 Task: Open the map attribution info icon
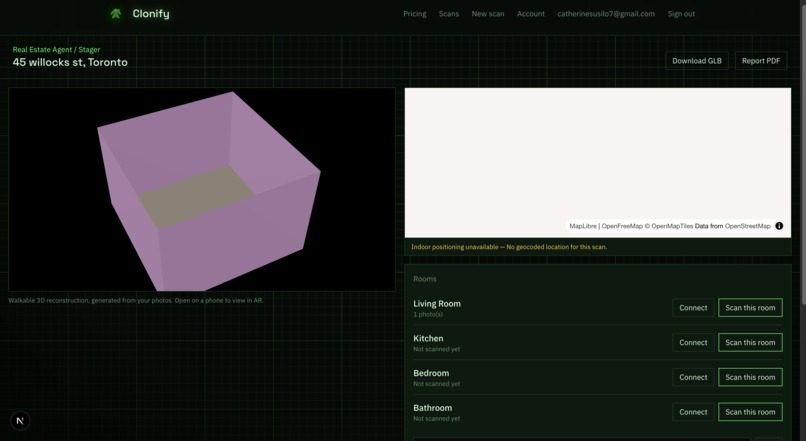779,226
